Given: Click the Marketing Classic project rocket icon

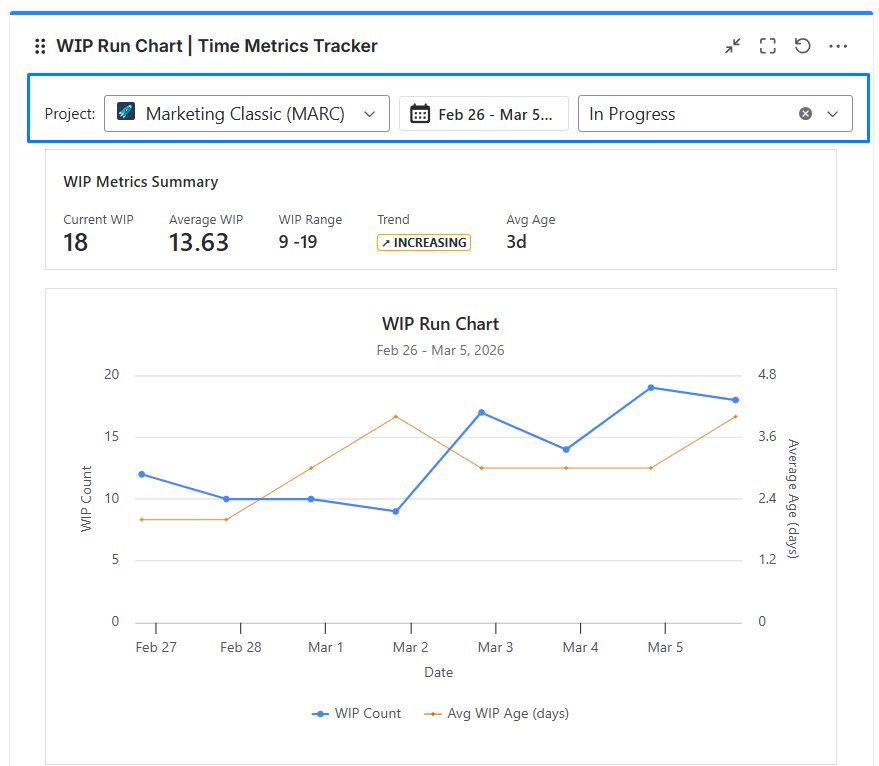Looking at the screenshot, I should point(126,113).
